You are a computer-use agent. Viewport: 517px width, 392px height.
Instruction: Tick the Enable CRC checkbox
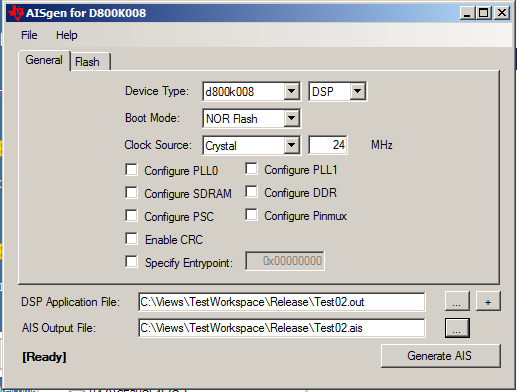[131, 239]
